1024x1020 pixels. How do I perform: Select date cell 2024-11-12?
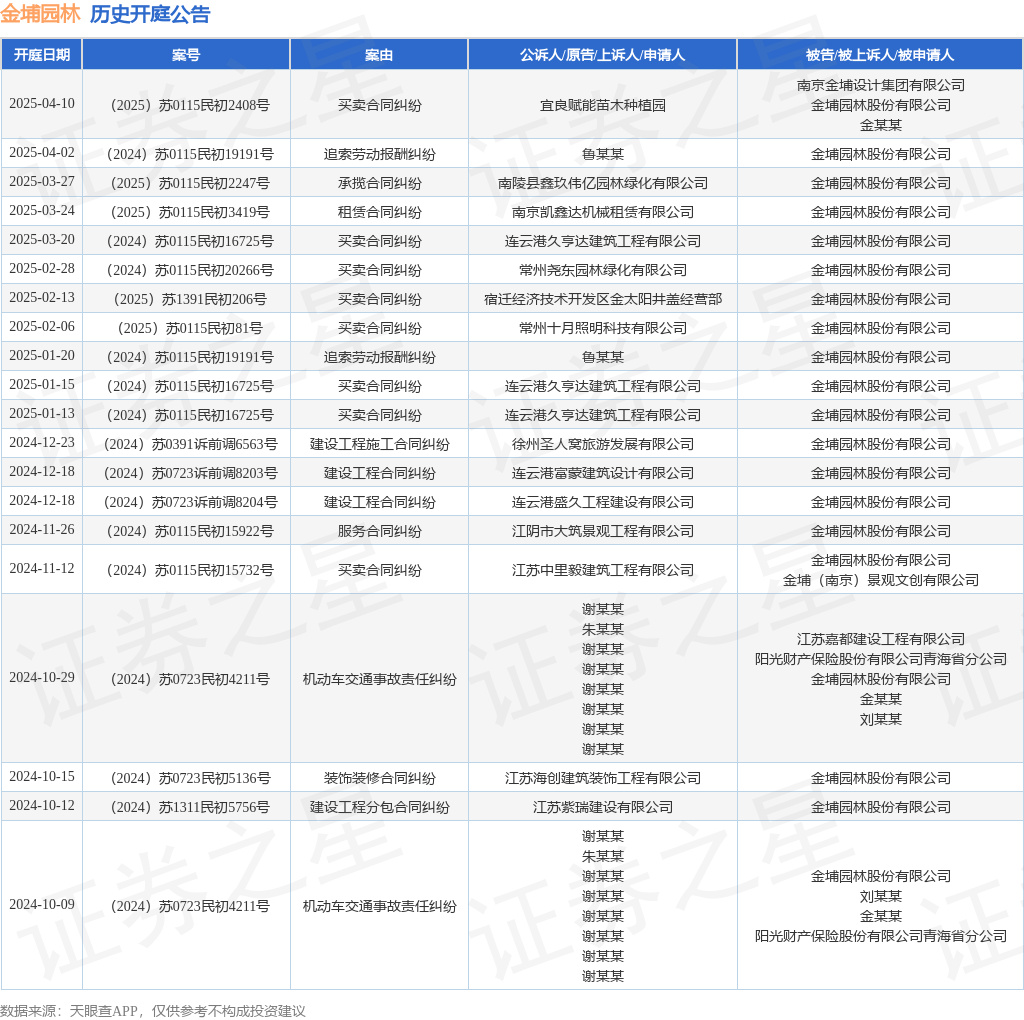[42, 568]
